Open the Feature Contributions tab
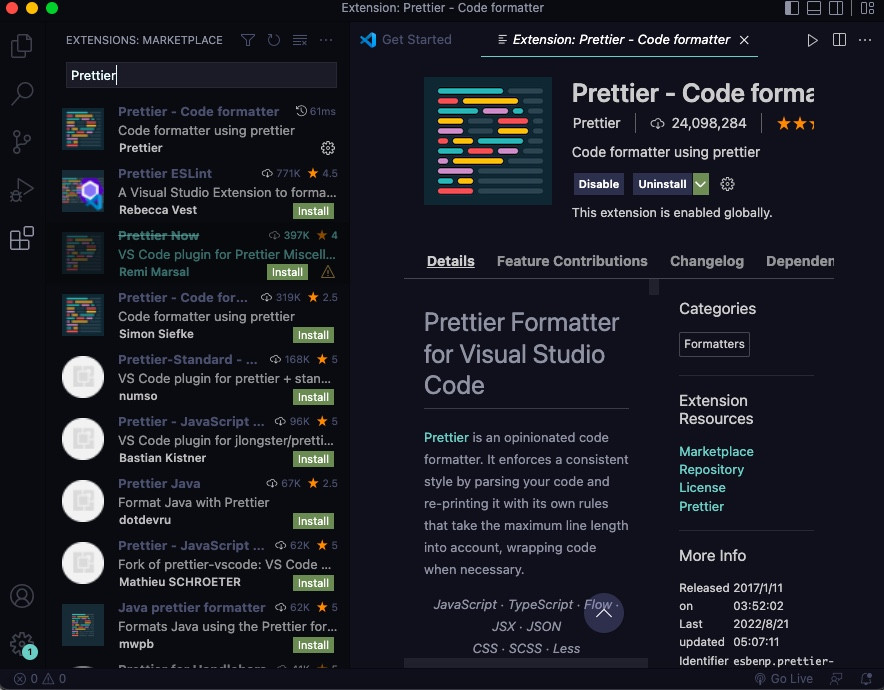 [x=572, y=261]
